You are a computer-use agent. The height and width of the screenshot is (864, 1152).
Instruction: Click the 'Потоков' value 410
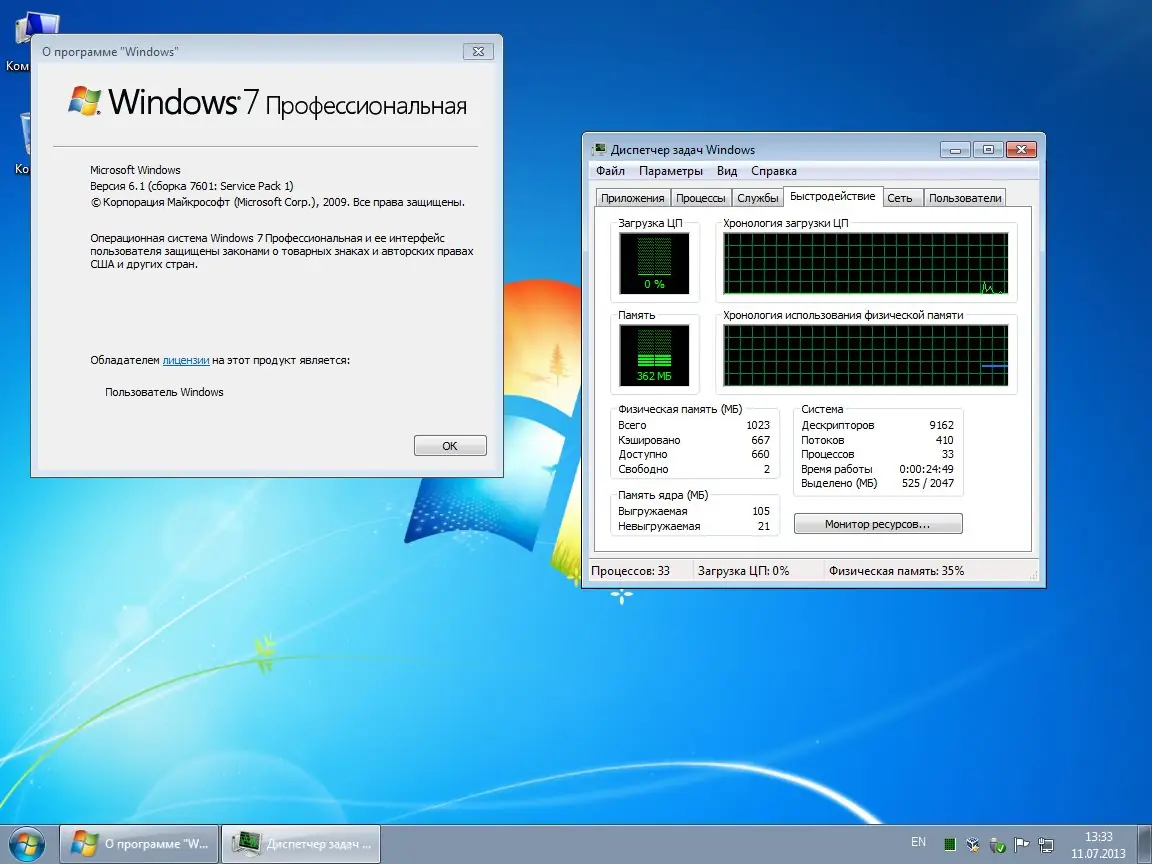click(944, 440)
